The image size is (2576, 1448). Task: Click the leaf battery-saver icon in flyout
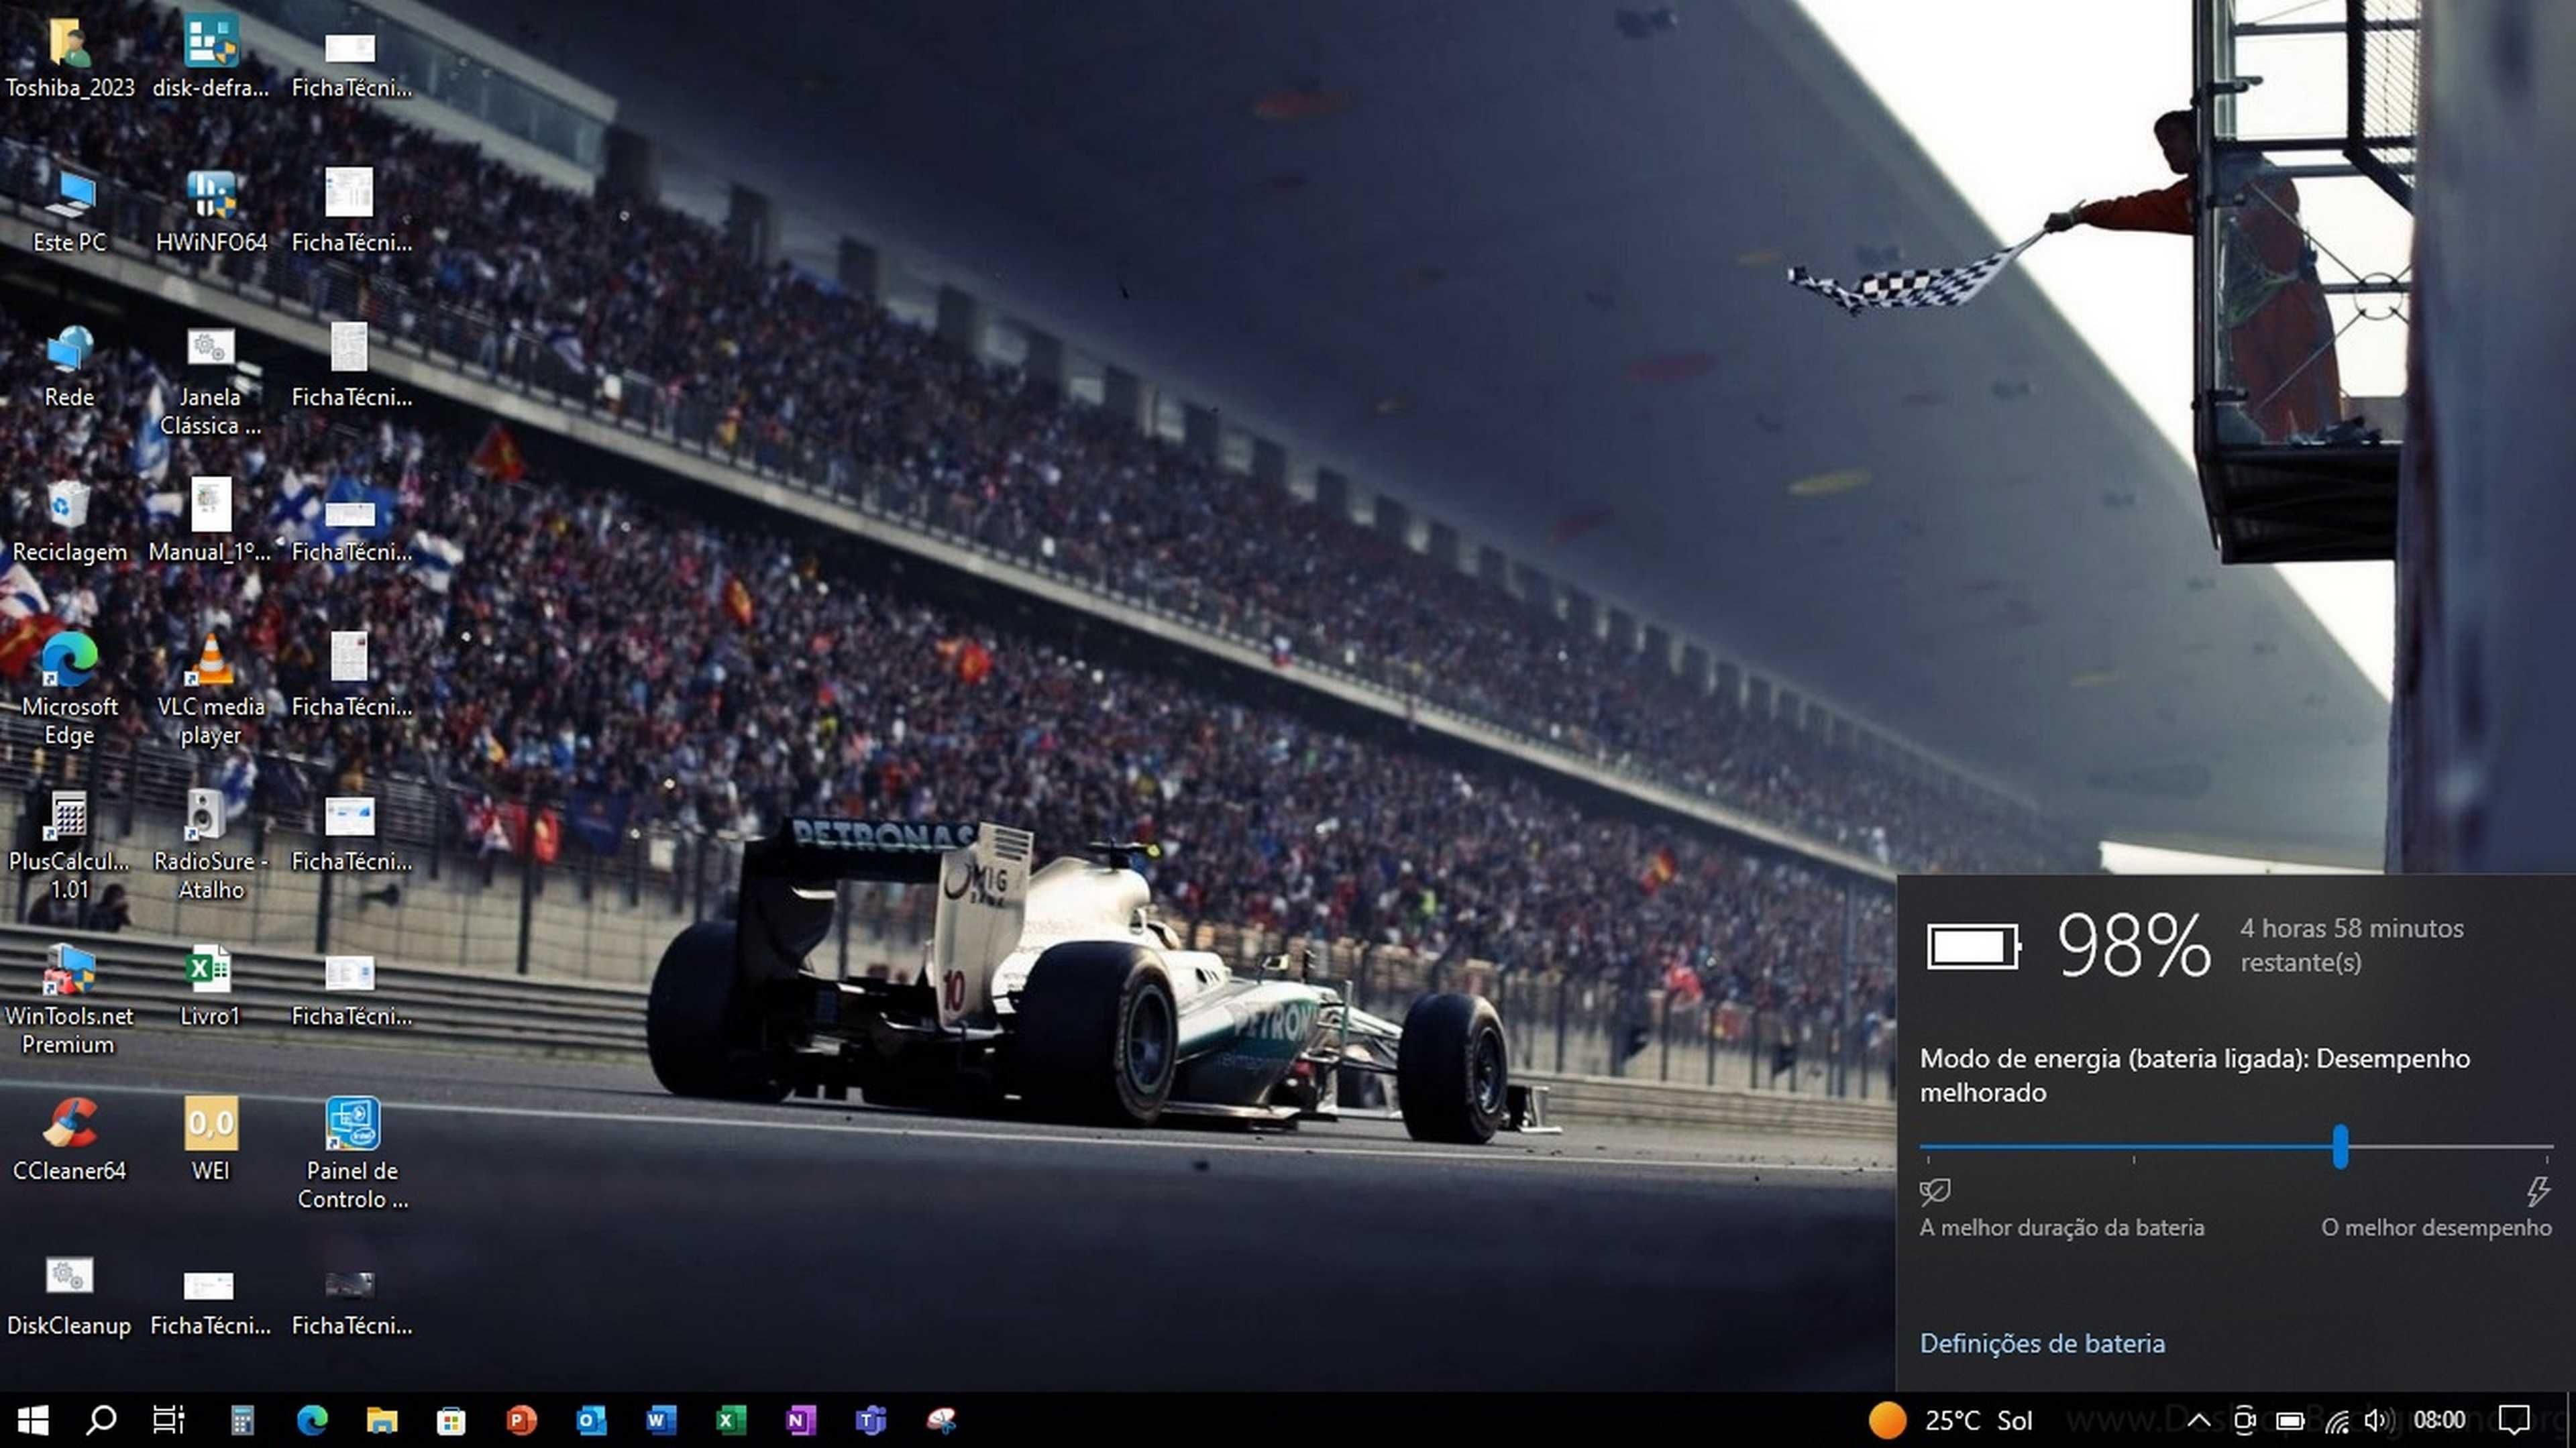point(1935,1191)
